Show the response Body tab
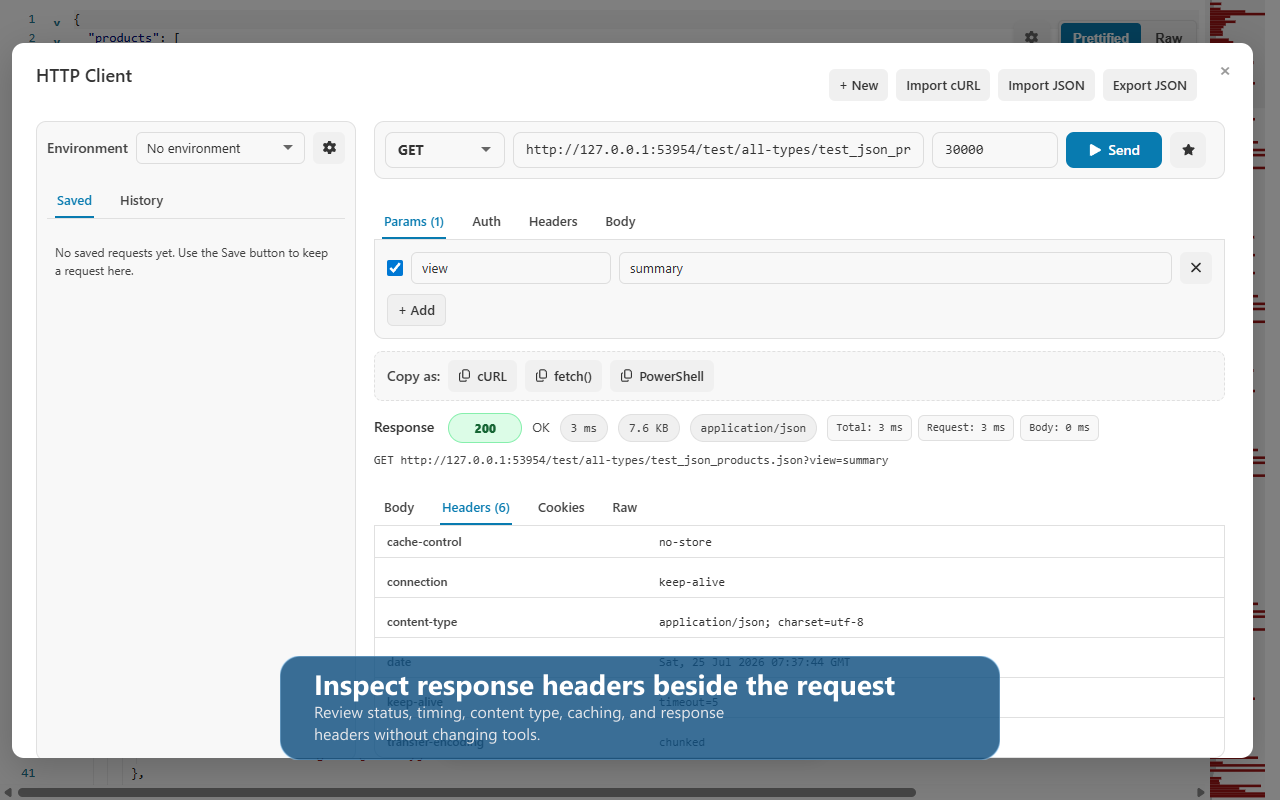The width and height of the screenshot is (1280, 800). (399, 507)
